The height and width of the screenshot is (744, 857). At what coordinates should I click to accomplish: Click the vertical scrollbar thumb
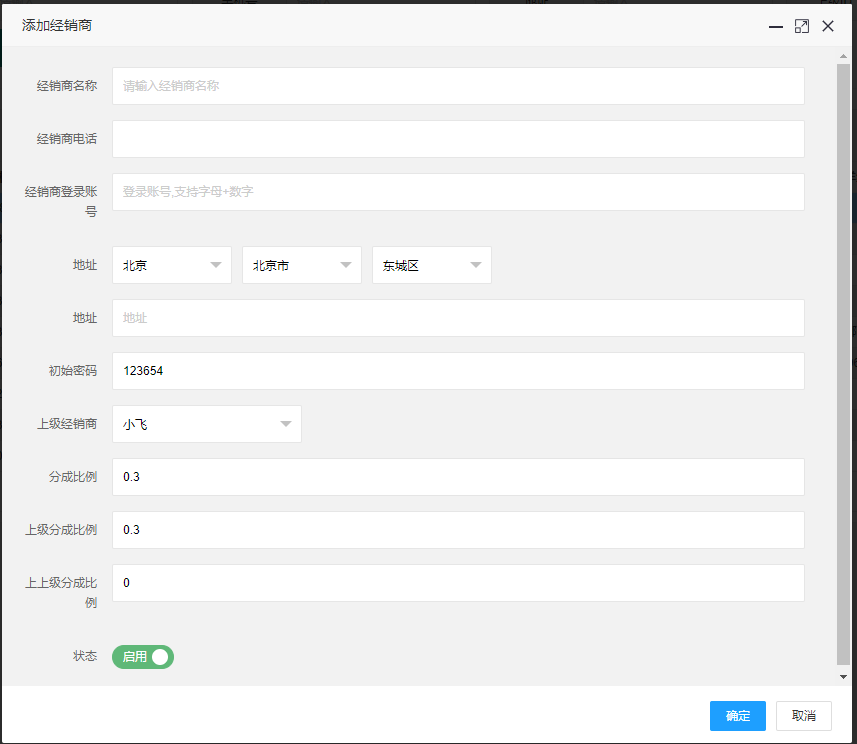click(x=843, y=365)
